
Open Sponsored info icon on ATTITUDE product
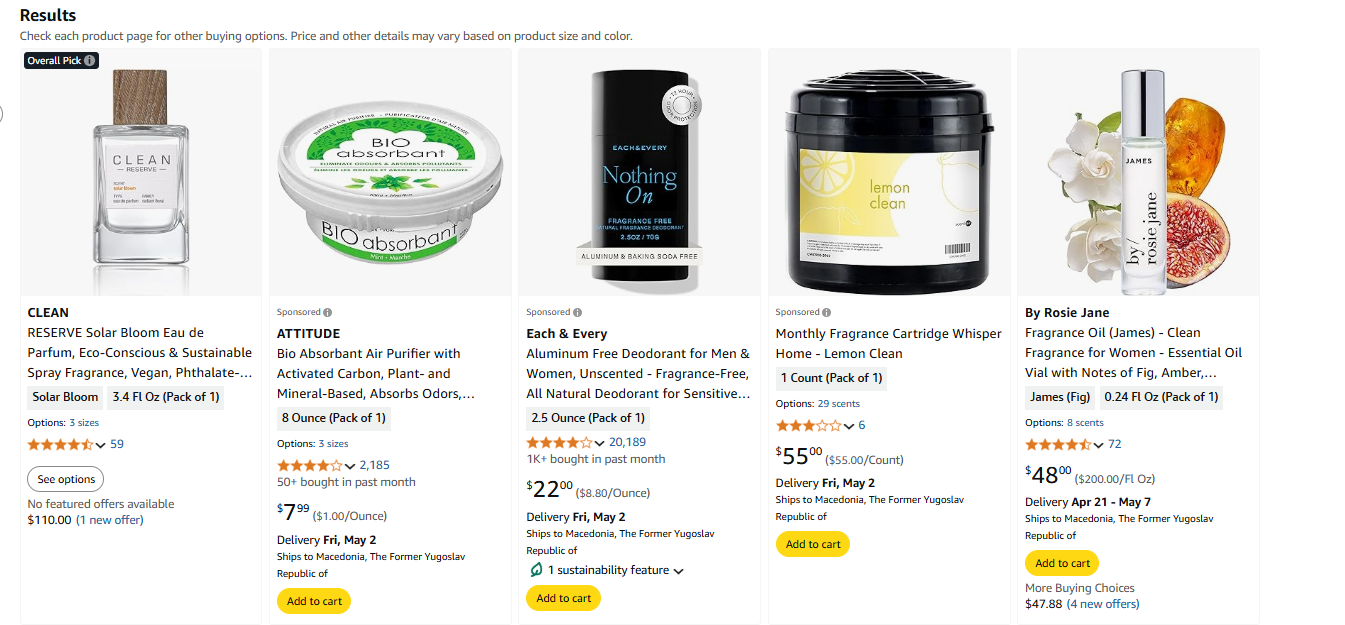[x=328, y=312]
